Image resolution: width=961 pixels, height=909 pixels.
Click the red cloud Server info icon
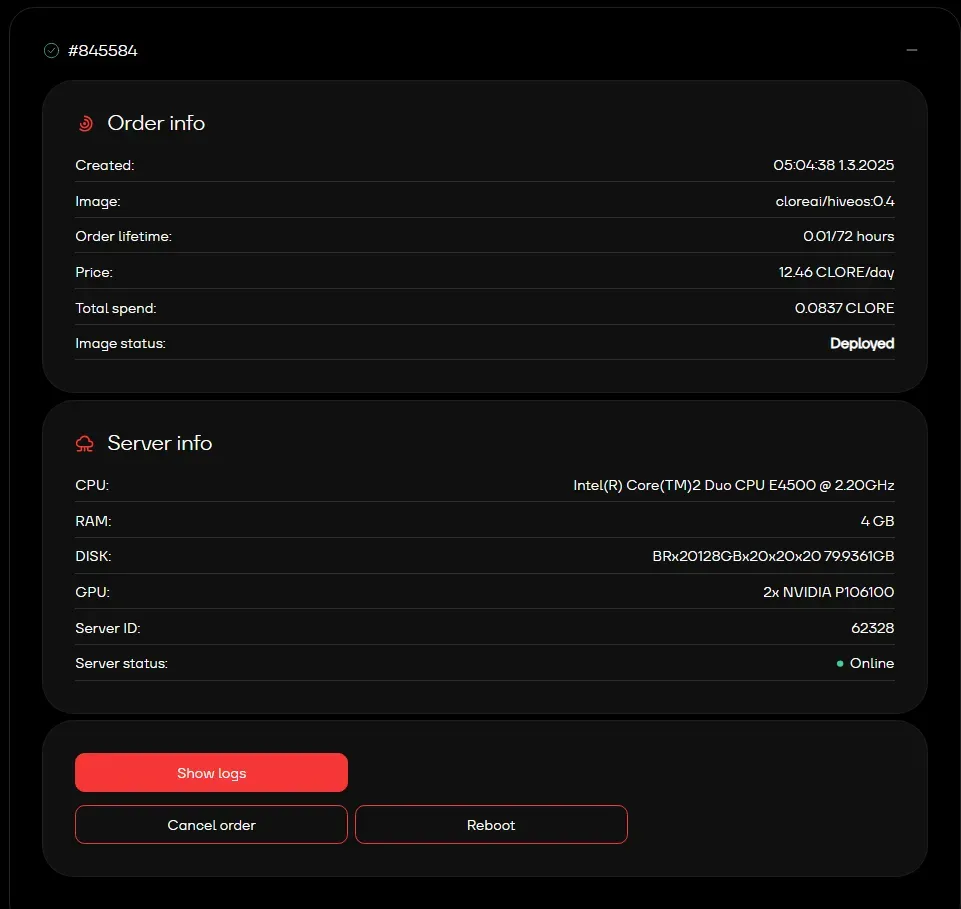[x=85, y=443]
